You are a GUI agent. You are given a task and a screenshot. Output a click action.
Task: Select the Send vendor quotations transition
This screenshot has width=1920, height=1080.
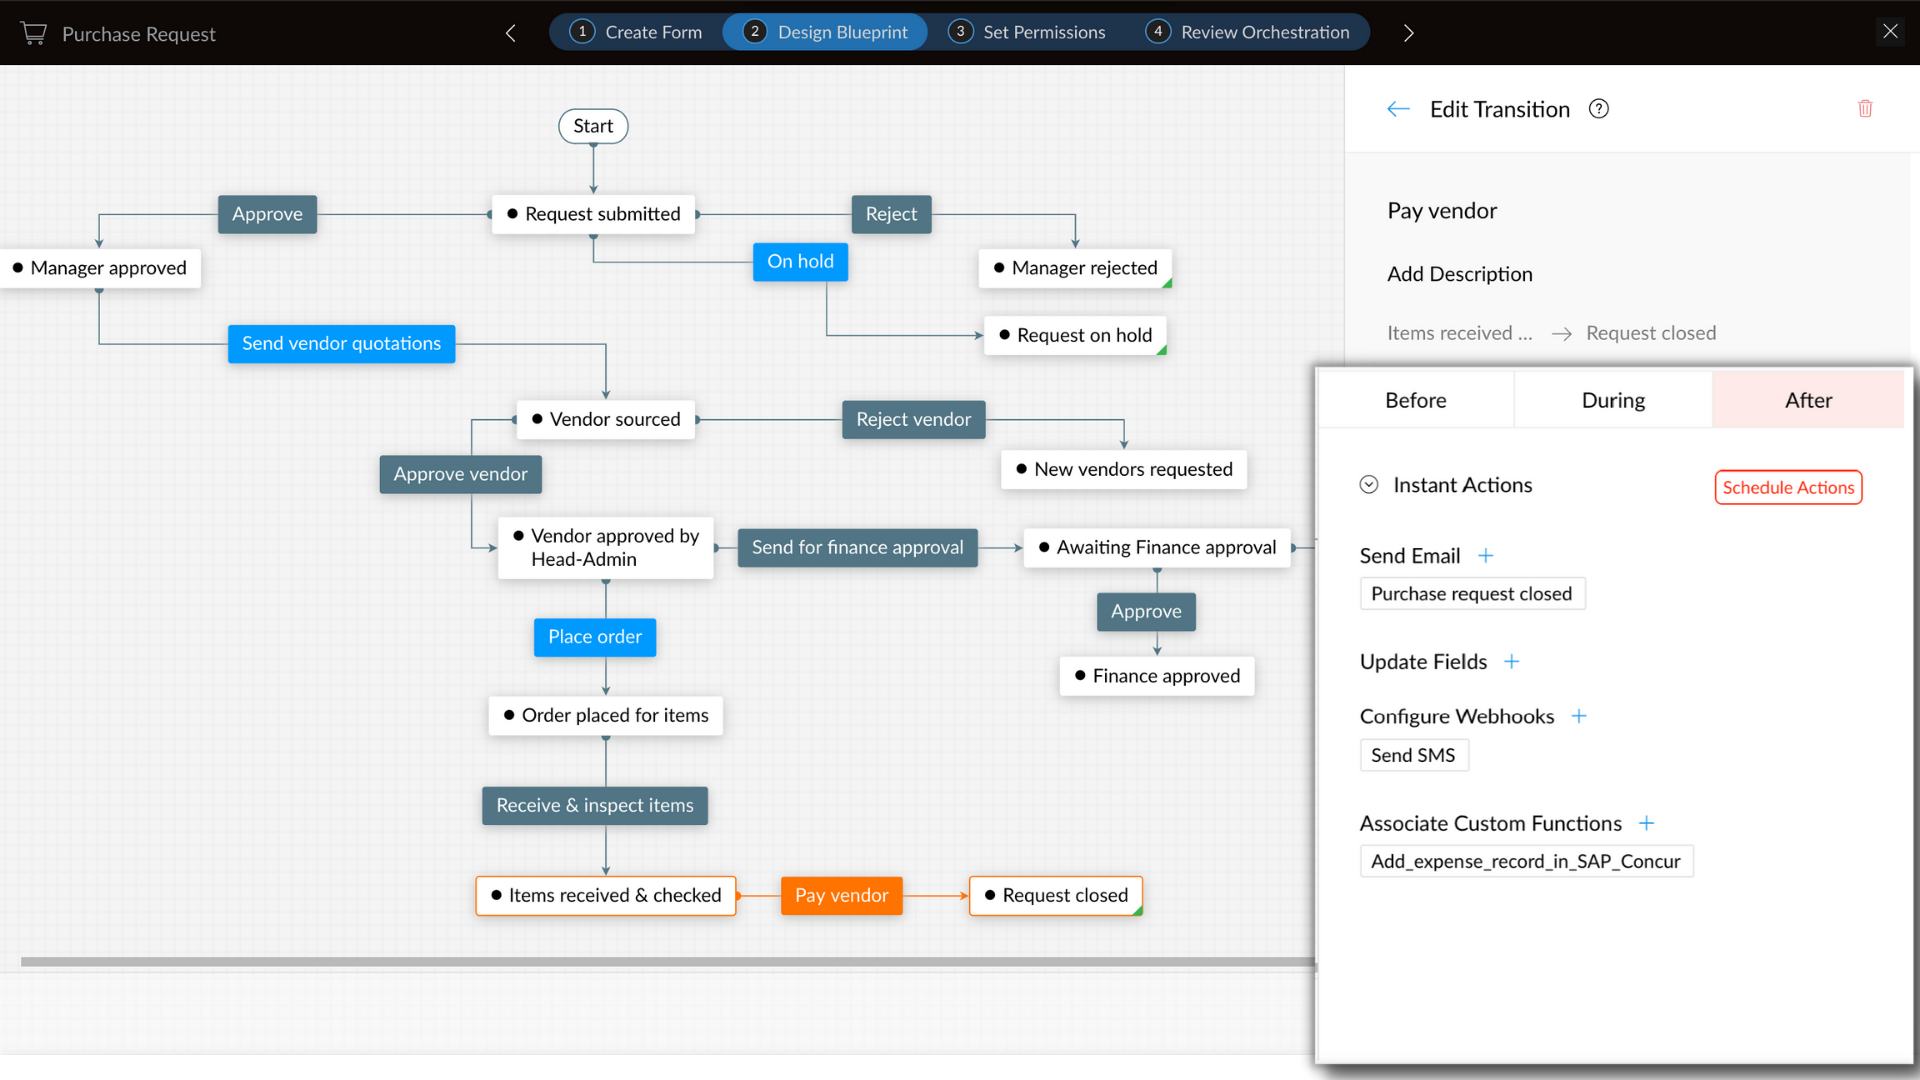click(341, 344)
